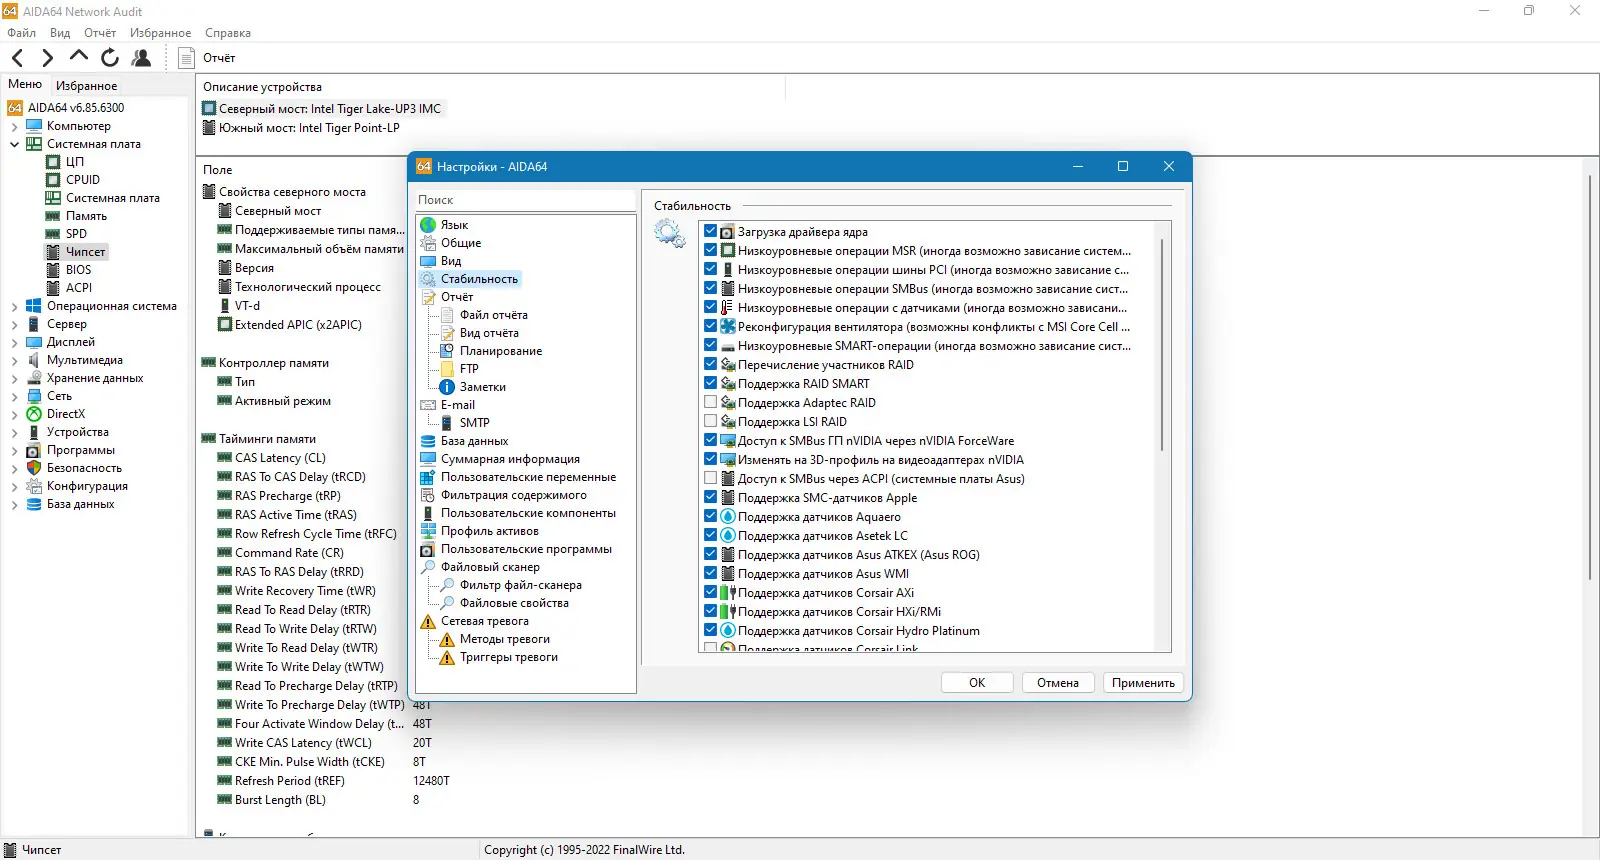1600x860 pixels.
Task: Click the FTP folder icon
Action: [x=447, y=369]
